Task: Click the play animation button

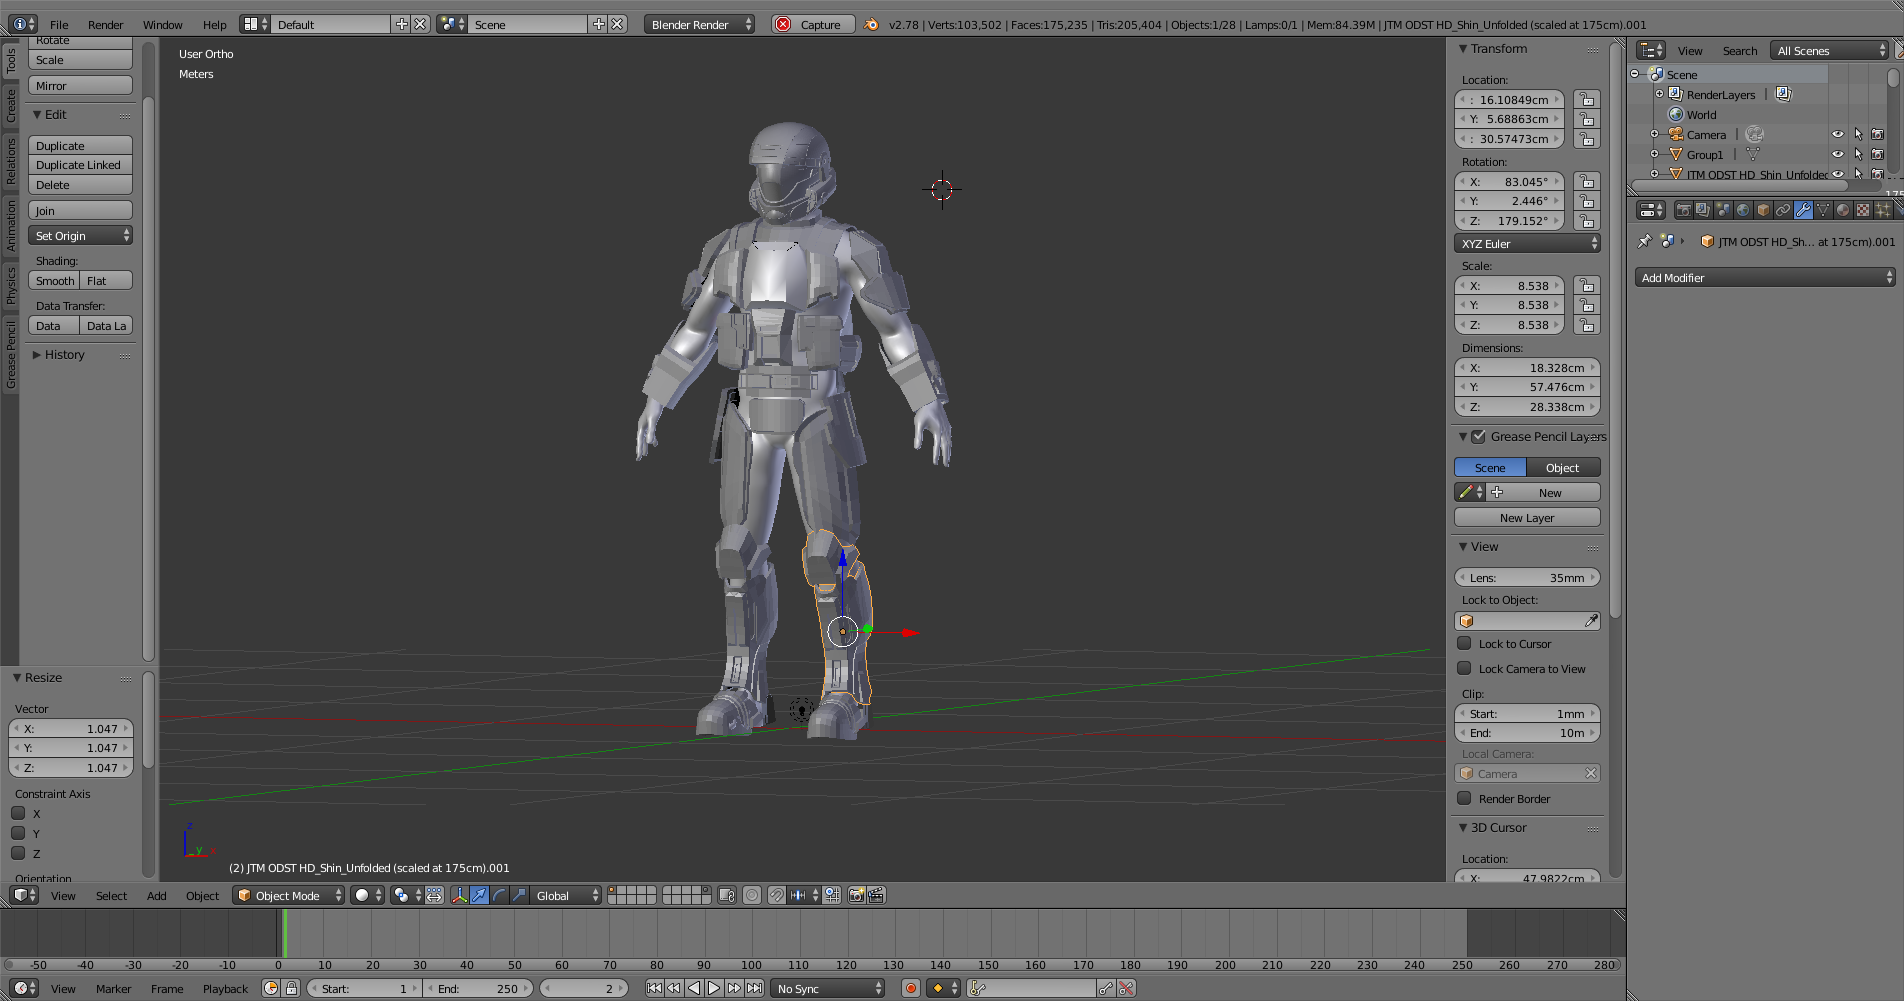Action: [x=714, y=988]
